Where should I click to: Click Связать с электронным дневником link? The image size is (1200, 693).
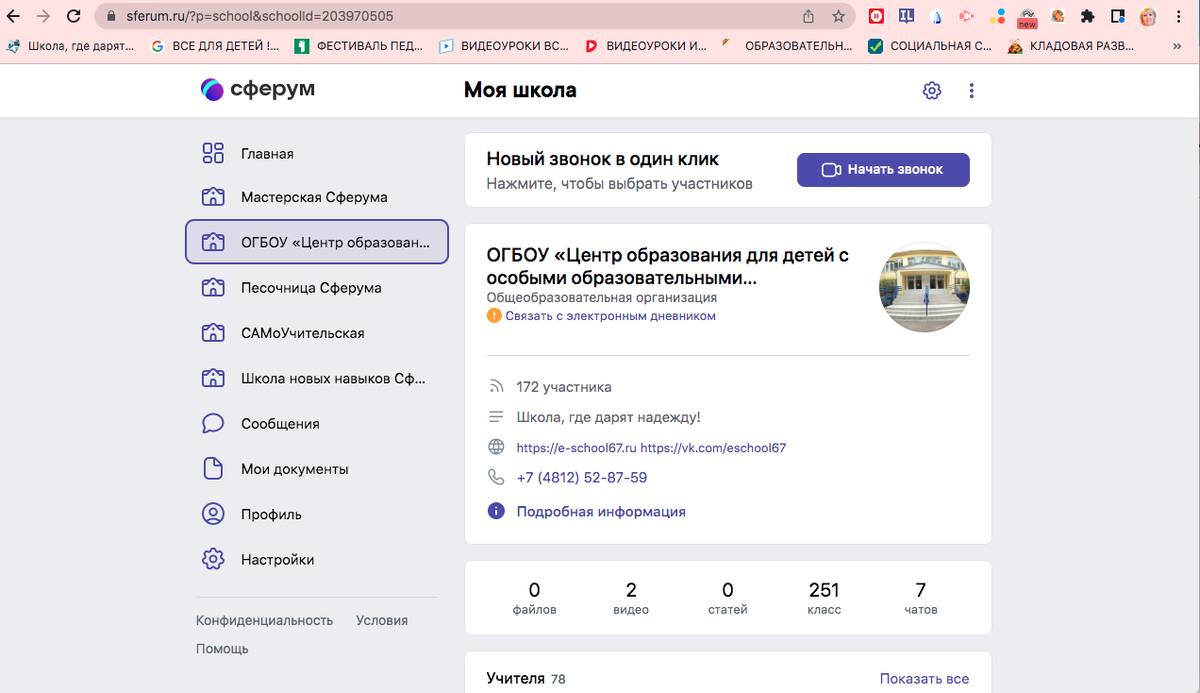pos(610,316)
